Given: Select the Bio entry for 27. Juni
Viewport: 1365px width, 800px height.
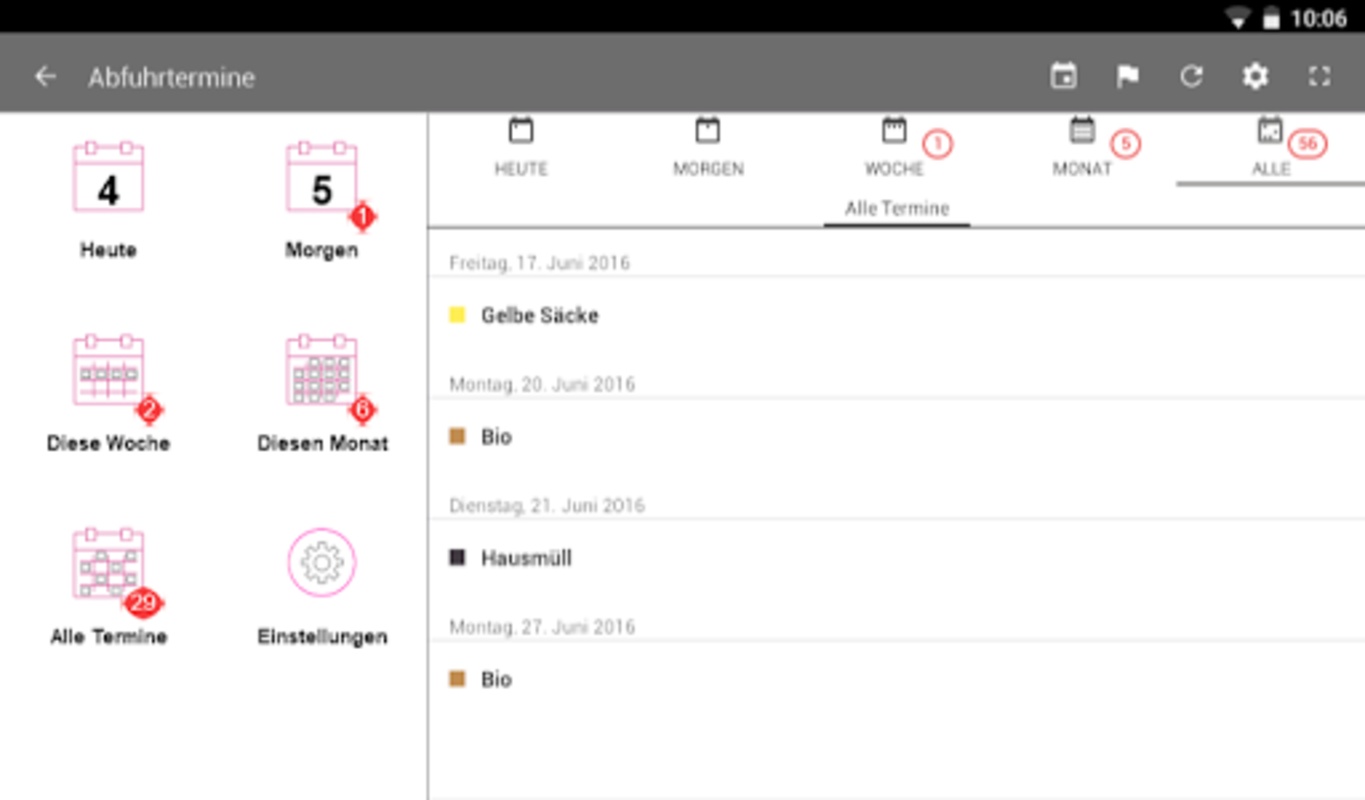Looking at the screenshot, I should pos(897,679).
